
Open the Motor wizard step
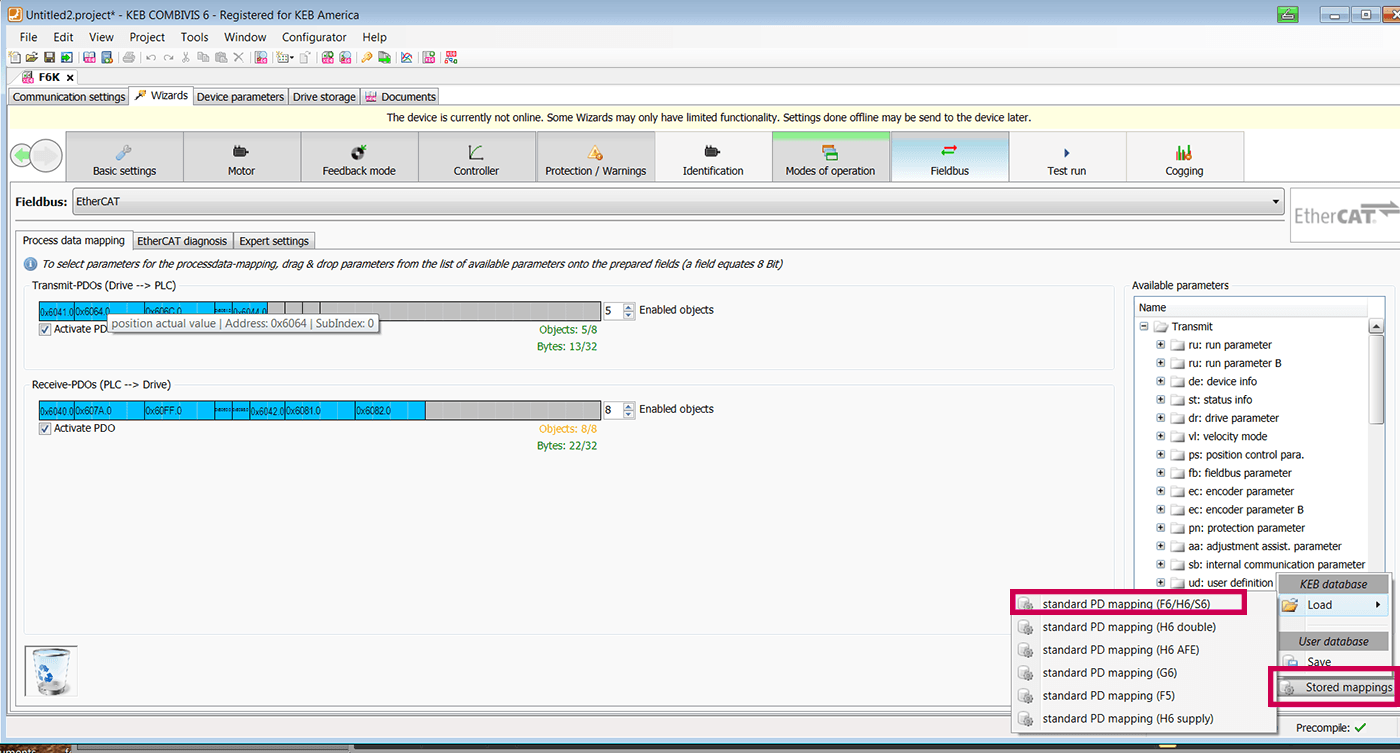[x=241, y=157]
